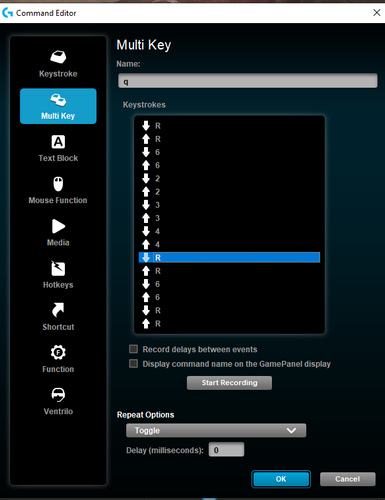The width and height of the screenshot is (385, 500).
Task: Enable Record delays between events
Action: tap(133, 349)
